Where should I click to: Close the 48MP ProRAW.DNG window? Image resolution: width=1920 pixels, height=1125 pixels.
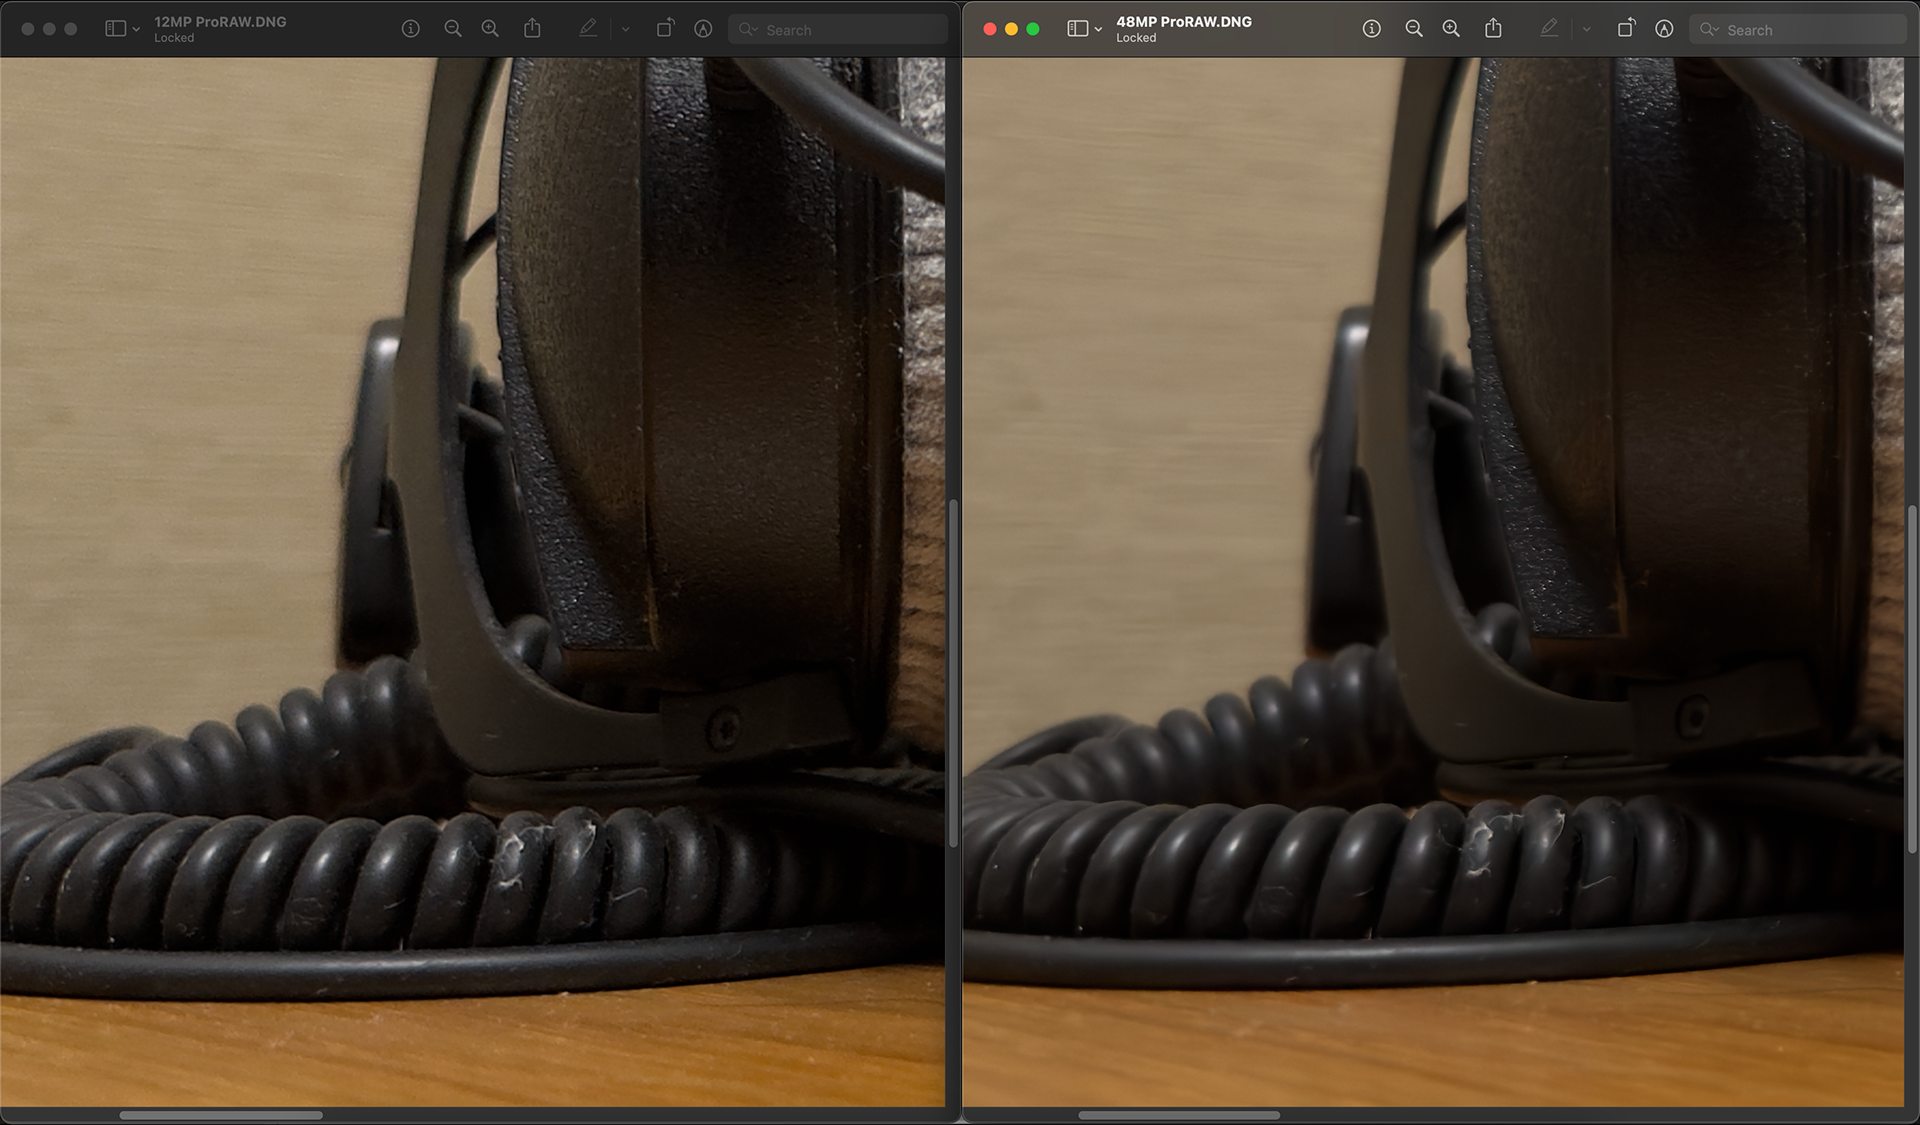(x=990, y=29)
